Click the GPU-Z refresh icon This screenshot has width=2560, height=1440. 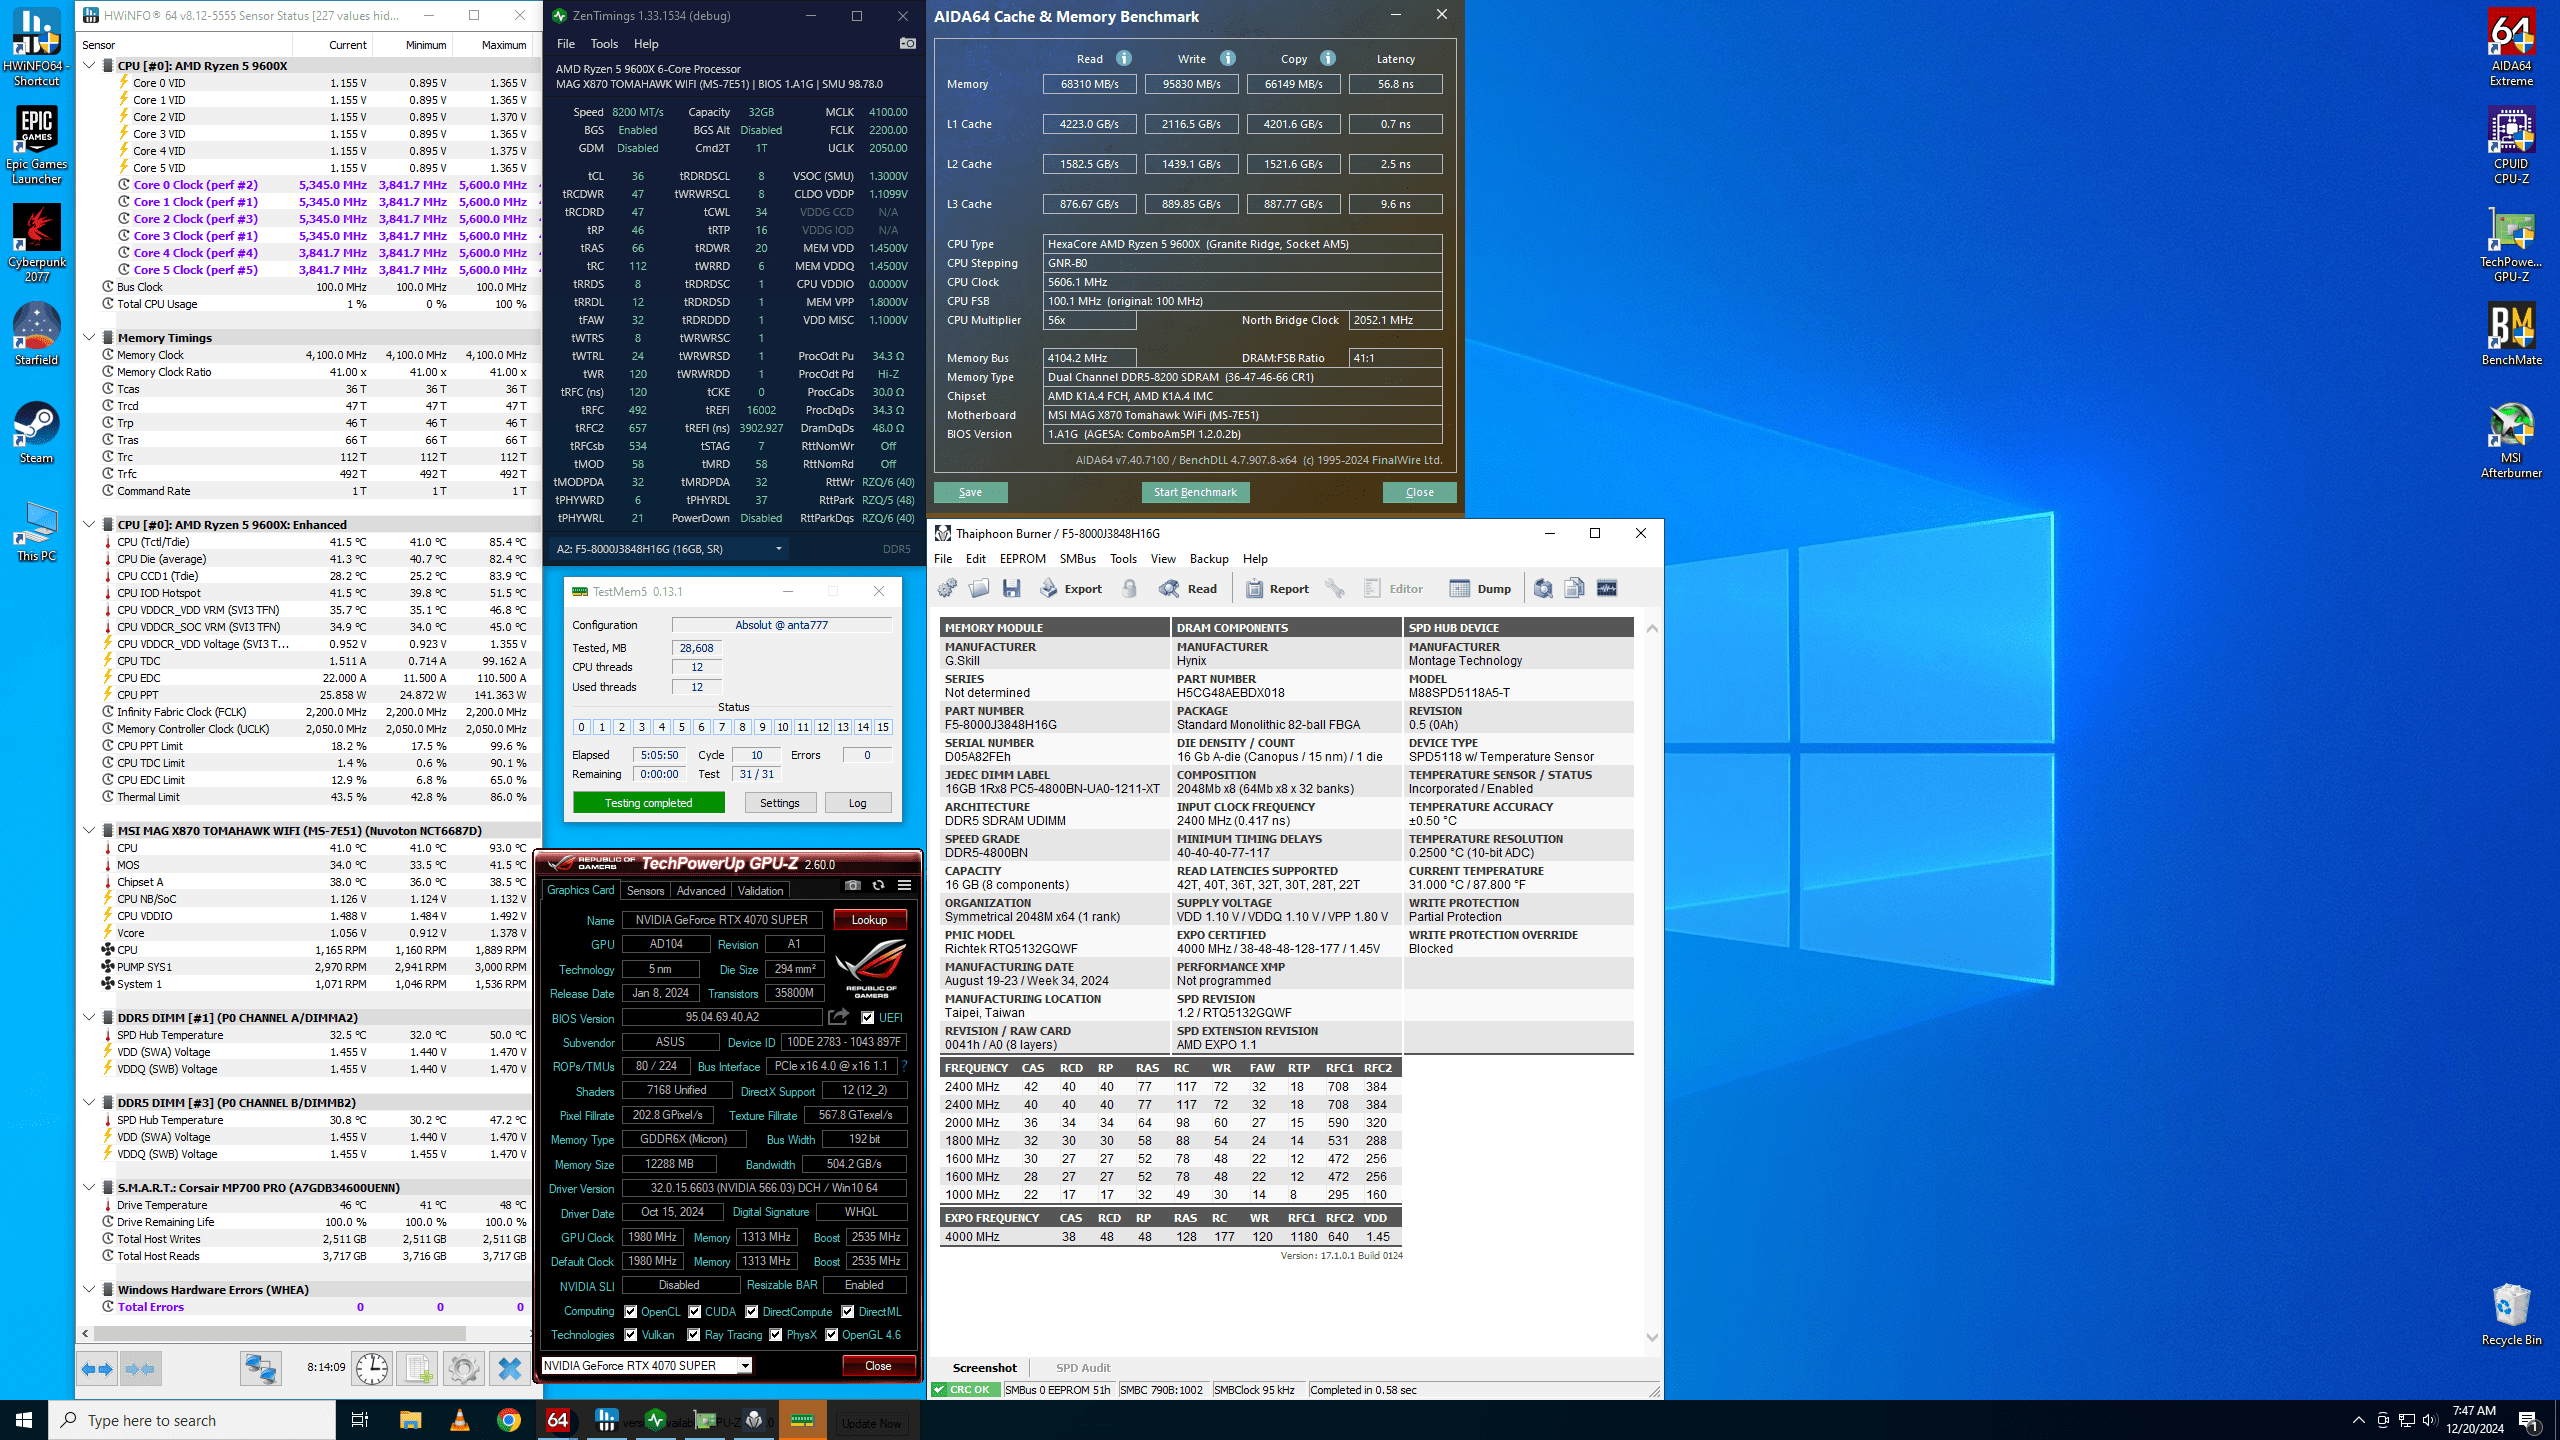tap(878, 885)
